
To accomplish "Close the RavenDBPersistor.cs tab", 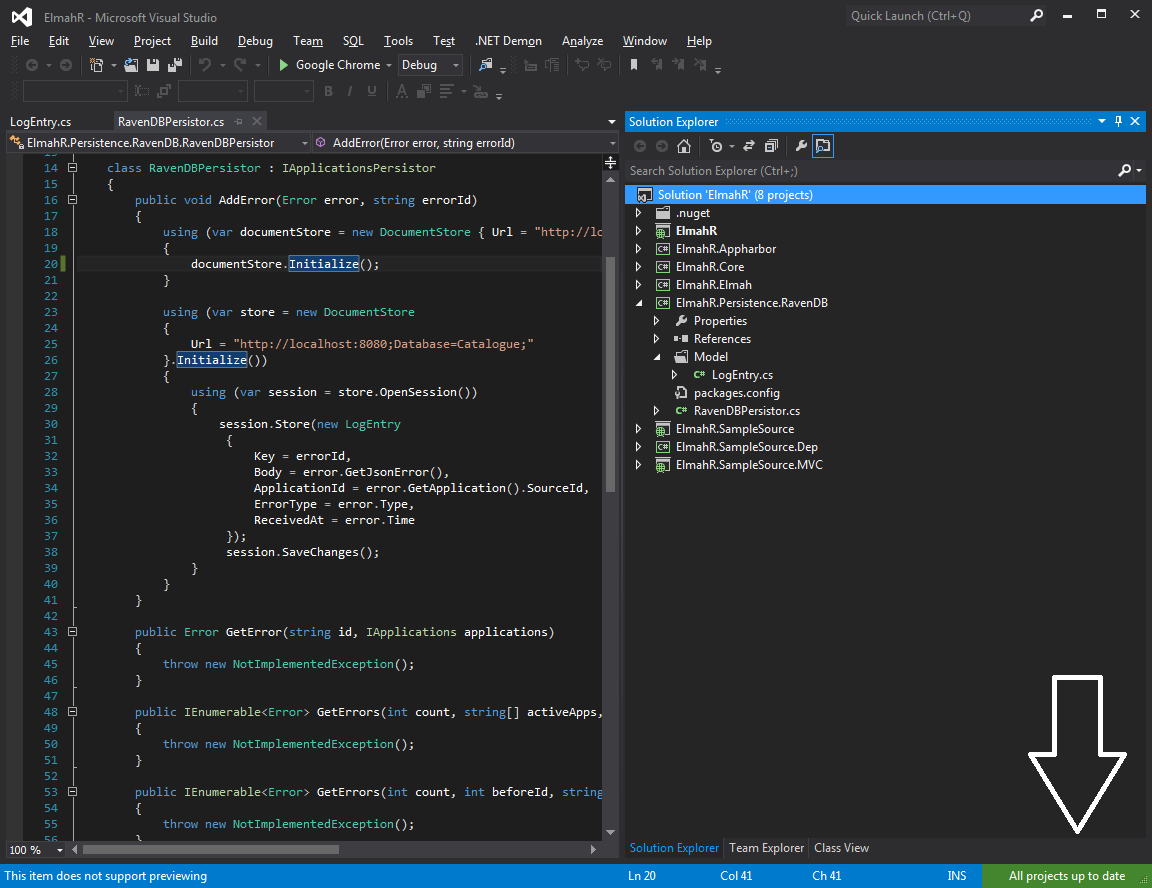I will click(256, 121).
